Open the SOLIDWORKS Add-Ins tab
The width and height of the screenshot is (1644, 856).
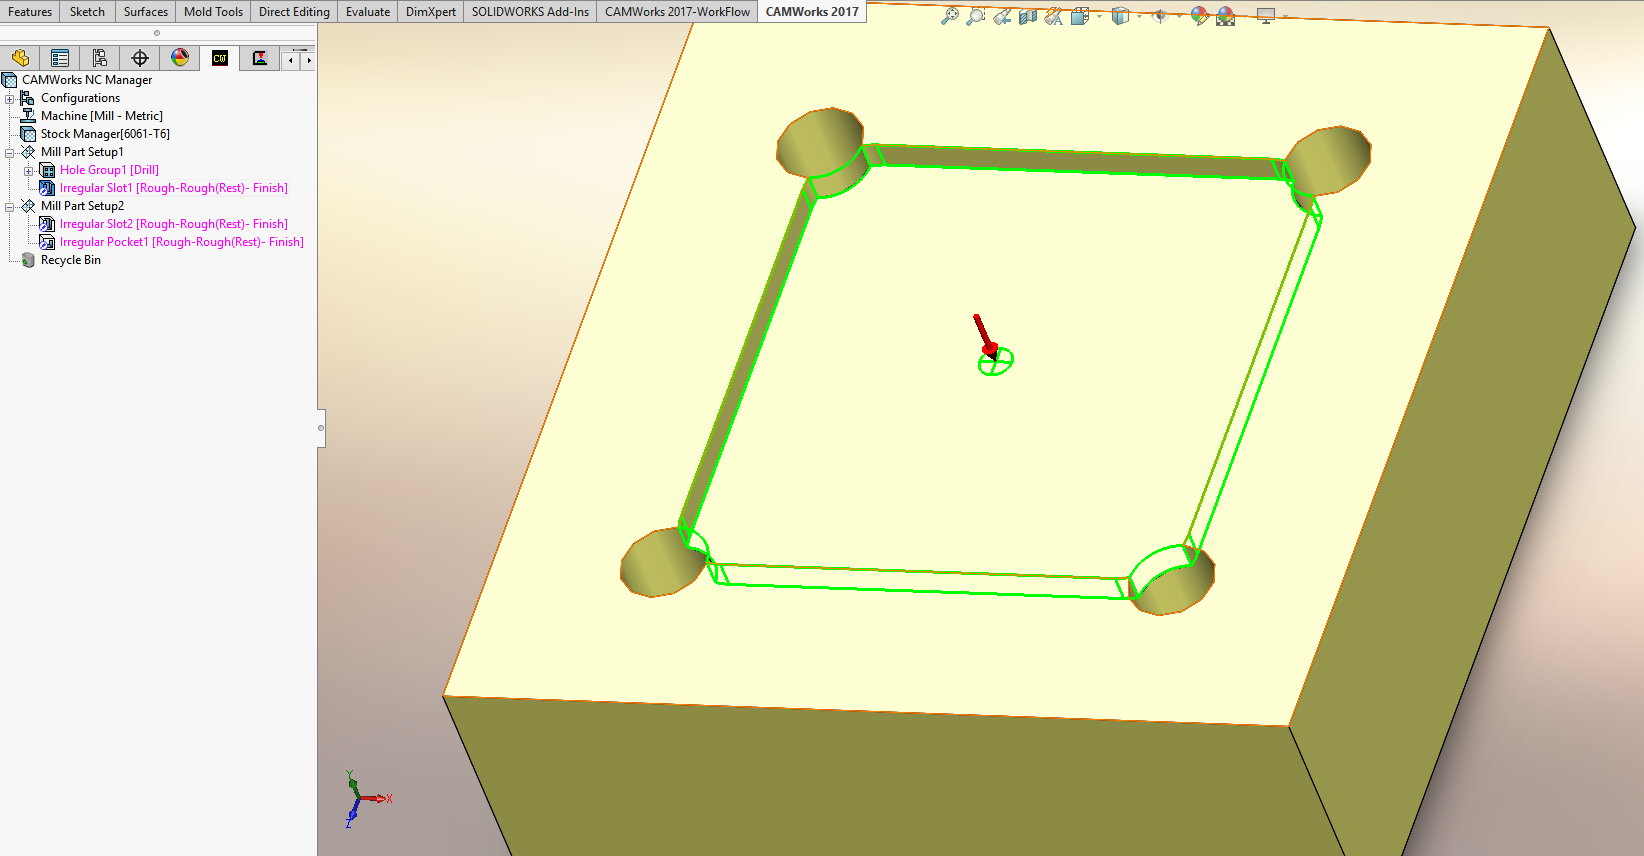pyautogui.click(x=530, y=12)
